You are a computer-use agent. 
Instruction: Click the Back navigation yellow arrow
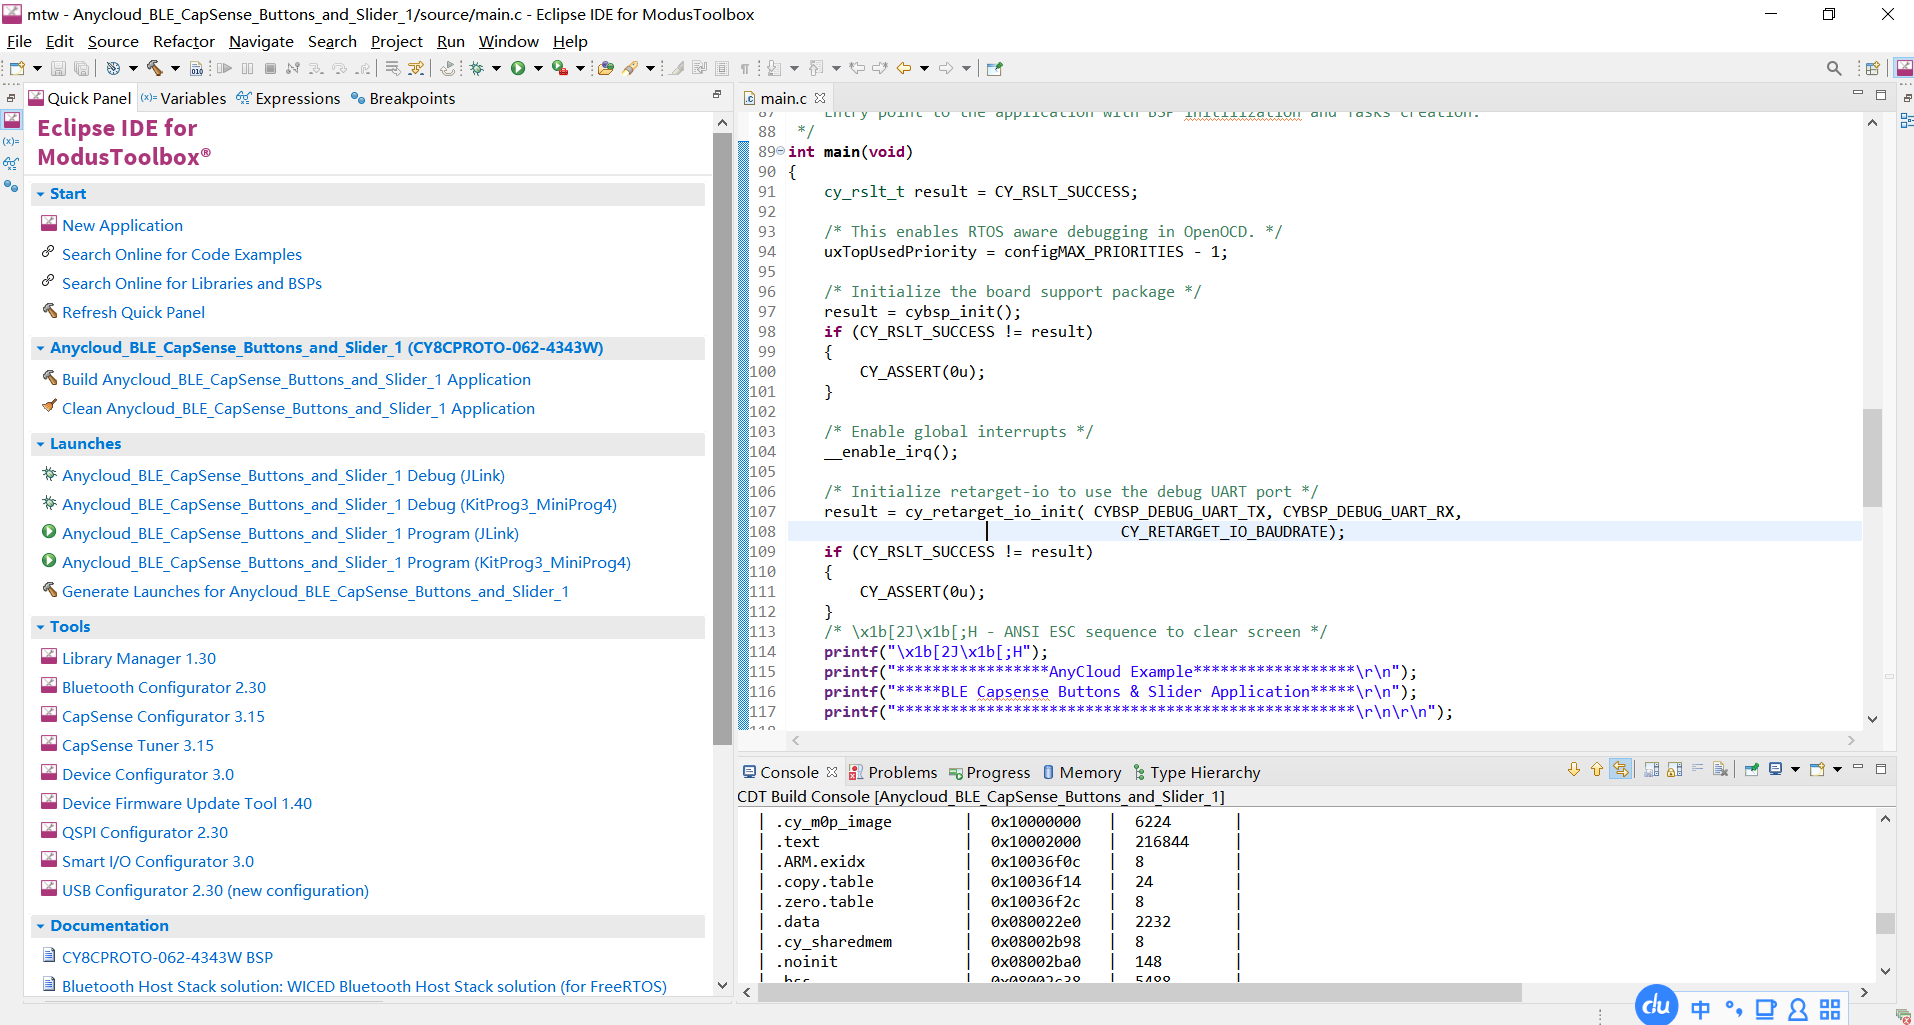click(903, 68)
